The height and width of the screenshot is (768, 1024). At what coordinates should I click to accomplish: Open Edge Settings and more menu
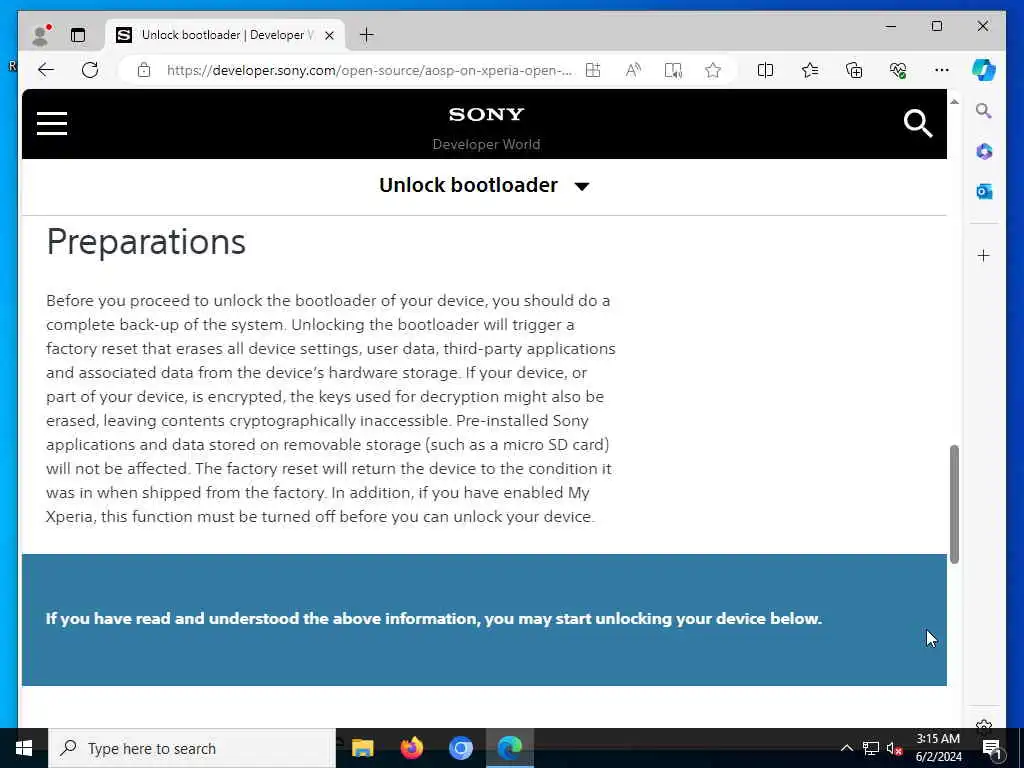tap(941, 70)
